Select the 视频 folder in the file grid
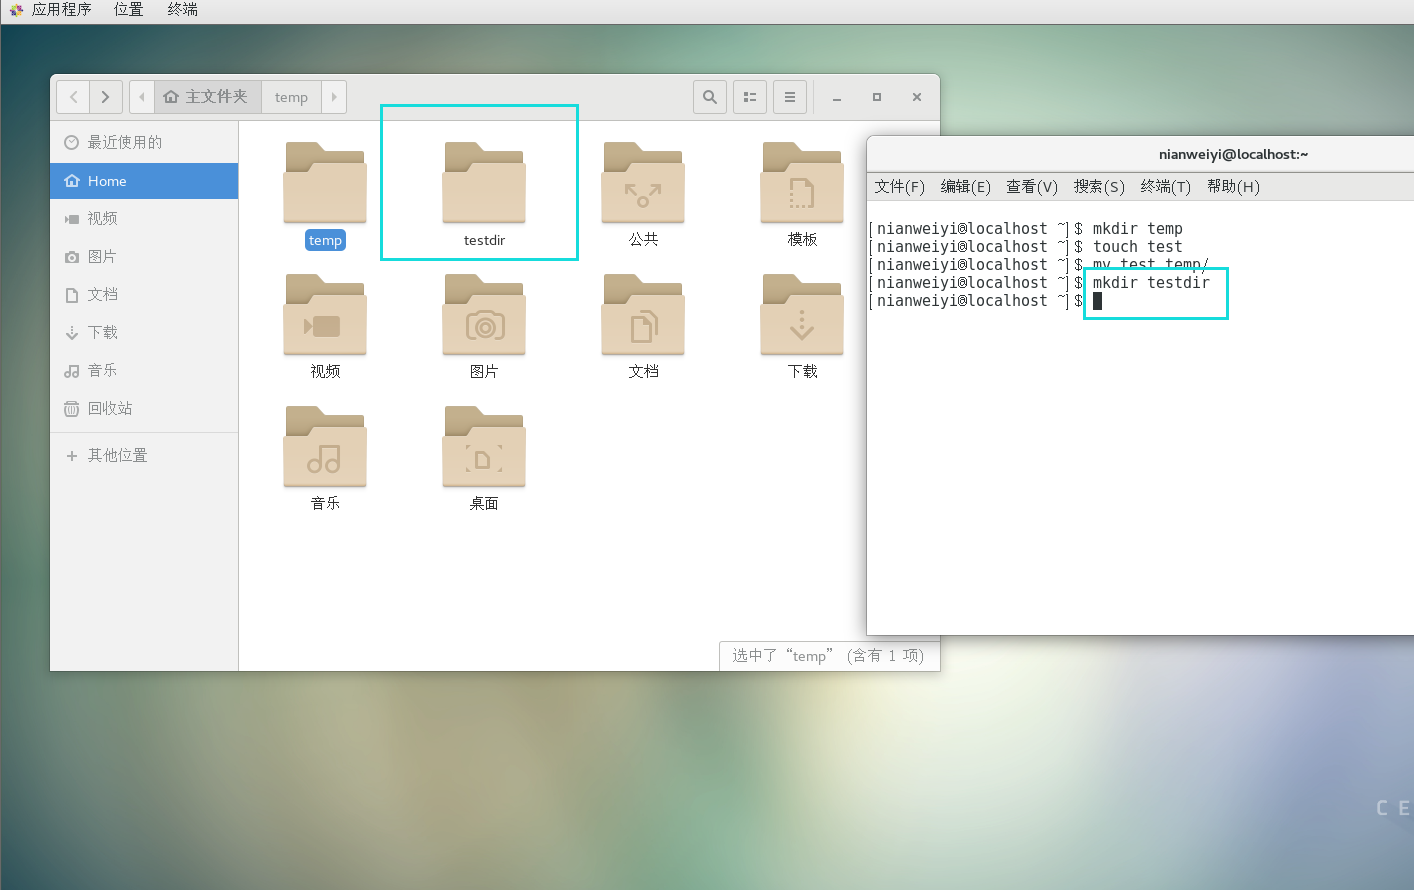This screenshot has height=890, width=1414. [x=325, y=315]
